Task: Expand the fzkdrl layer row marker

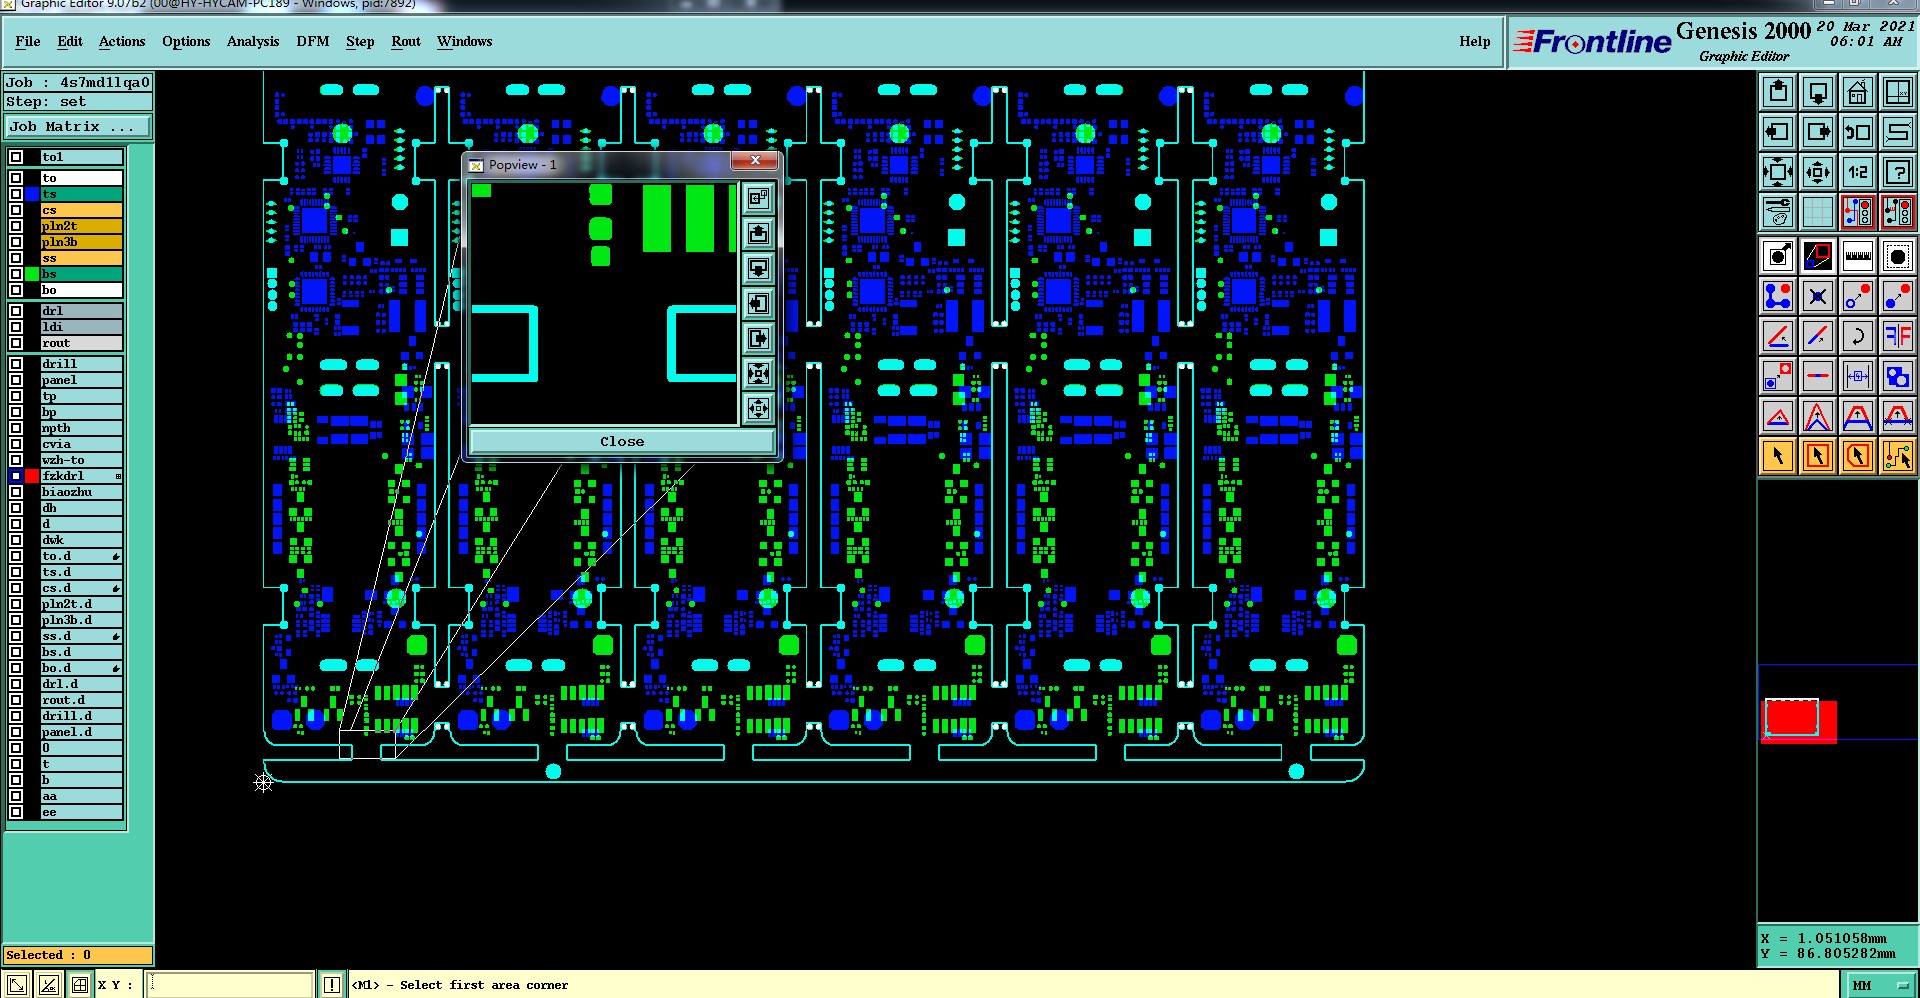Action: 118,476
